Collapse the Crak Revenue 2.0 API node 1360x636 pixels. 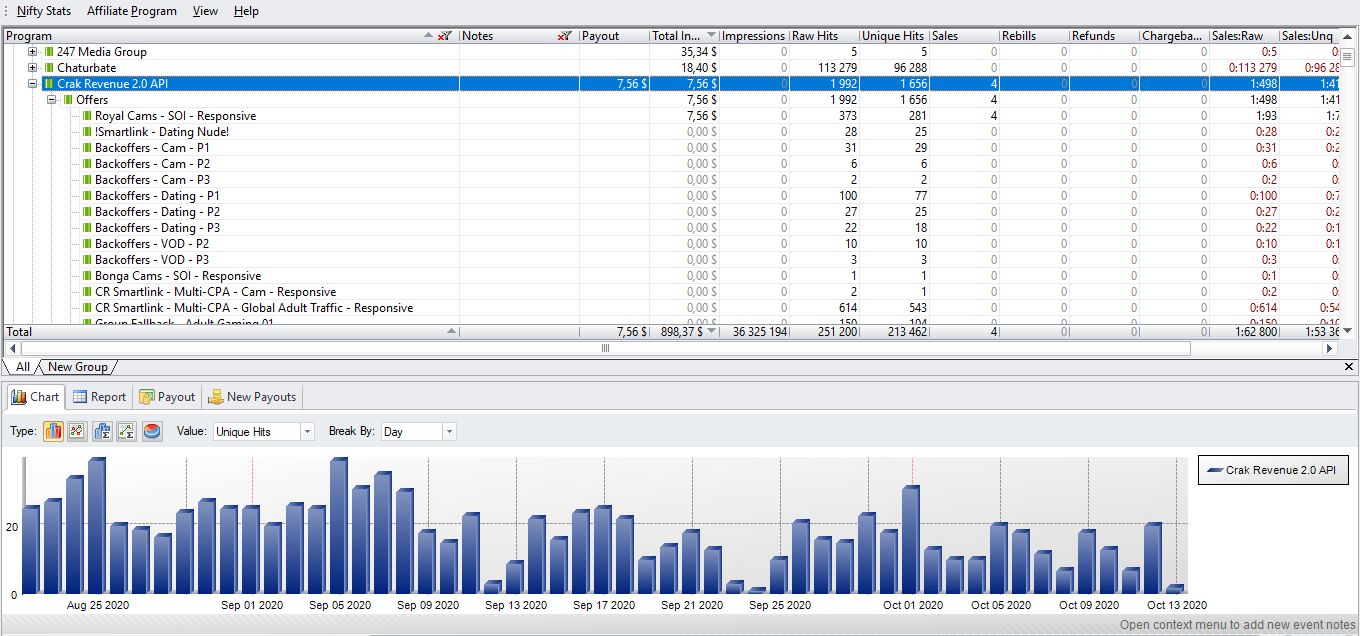[33, 83]
